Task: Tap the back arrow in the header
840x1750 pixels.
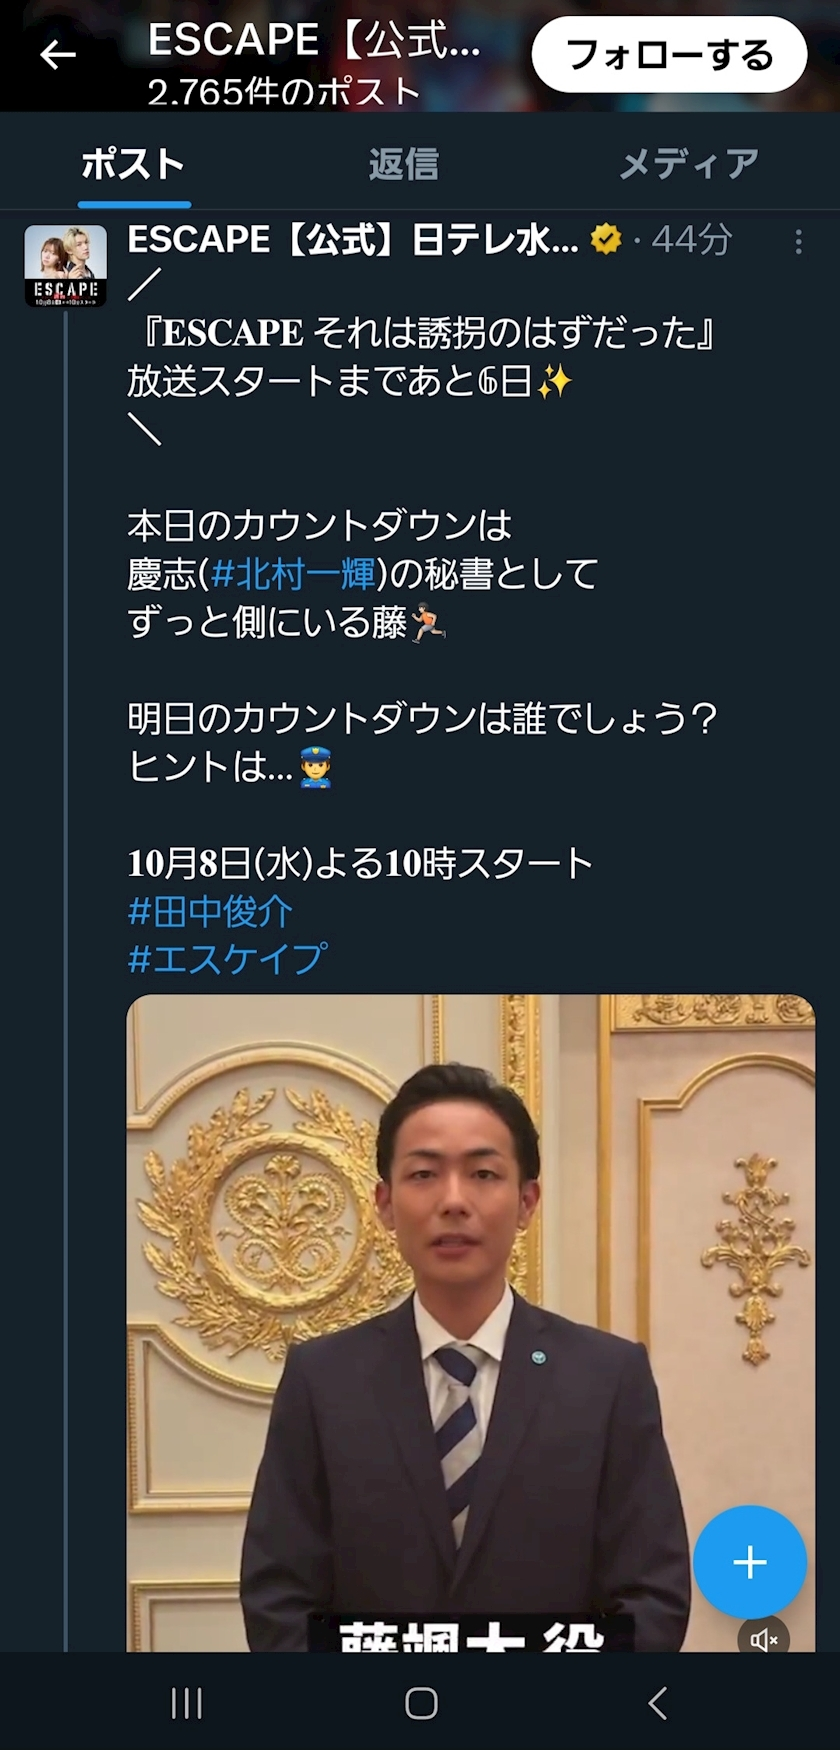Action: (x=58, y=55)
